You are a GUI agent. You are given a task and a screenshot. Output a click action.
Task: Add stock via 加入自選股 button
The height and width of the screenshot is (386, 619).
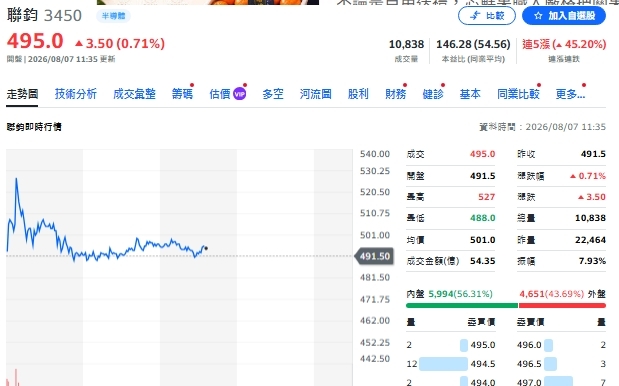[564, 16]
